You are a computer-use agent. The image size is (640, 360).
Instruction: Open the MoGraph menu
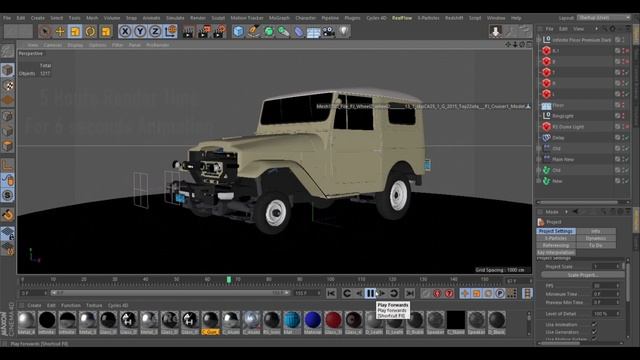[x=280, y=18]
